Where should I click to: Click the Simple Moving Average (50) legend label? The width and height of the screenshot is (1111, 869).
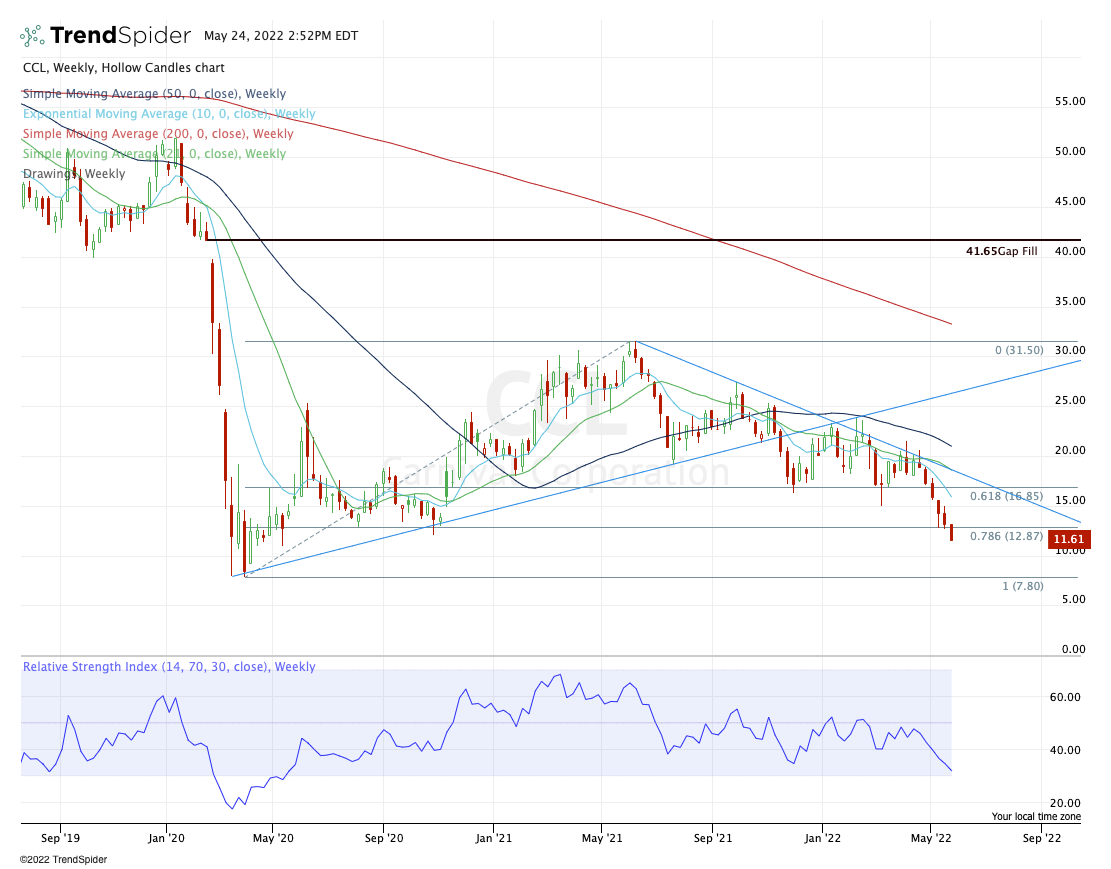click(x=154, y=94)
